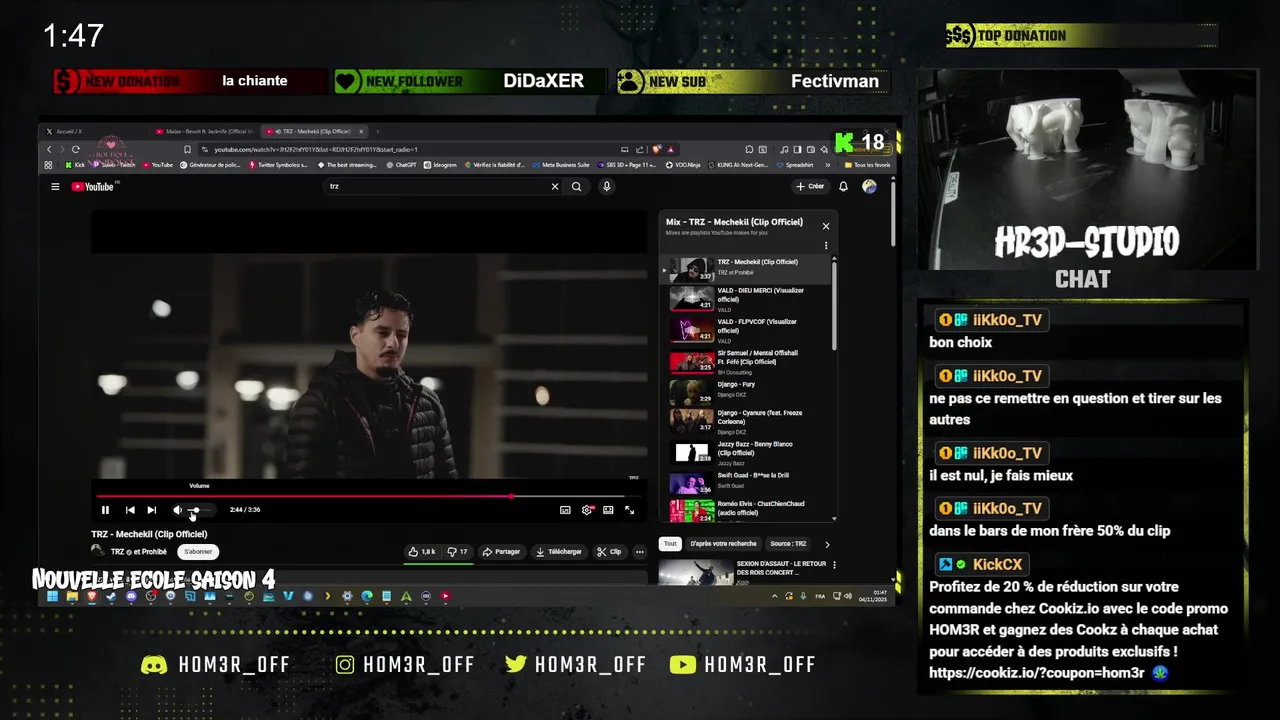Open the 'Tous les favoris' bookmarks folder
Viewport: 1280px width, 720px height.
pyautogui.click(x=867, y=165)
